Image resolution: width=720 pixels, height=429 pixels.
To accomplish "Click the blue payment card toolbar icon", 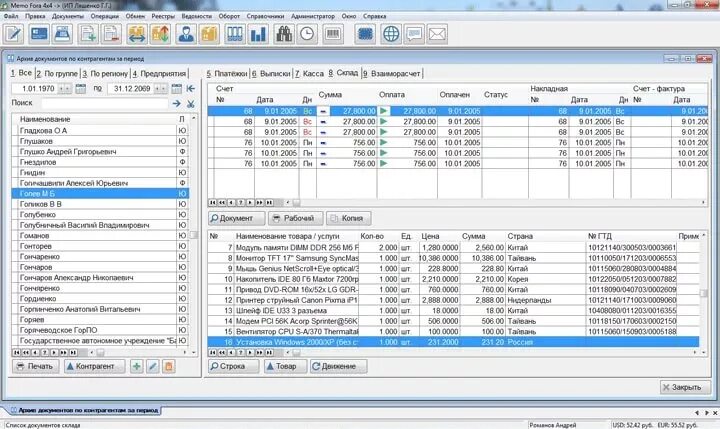I will pos(39,34).
